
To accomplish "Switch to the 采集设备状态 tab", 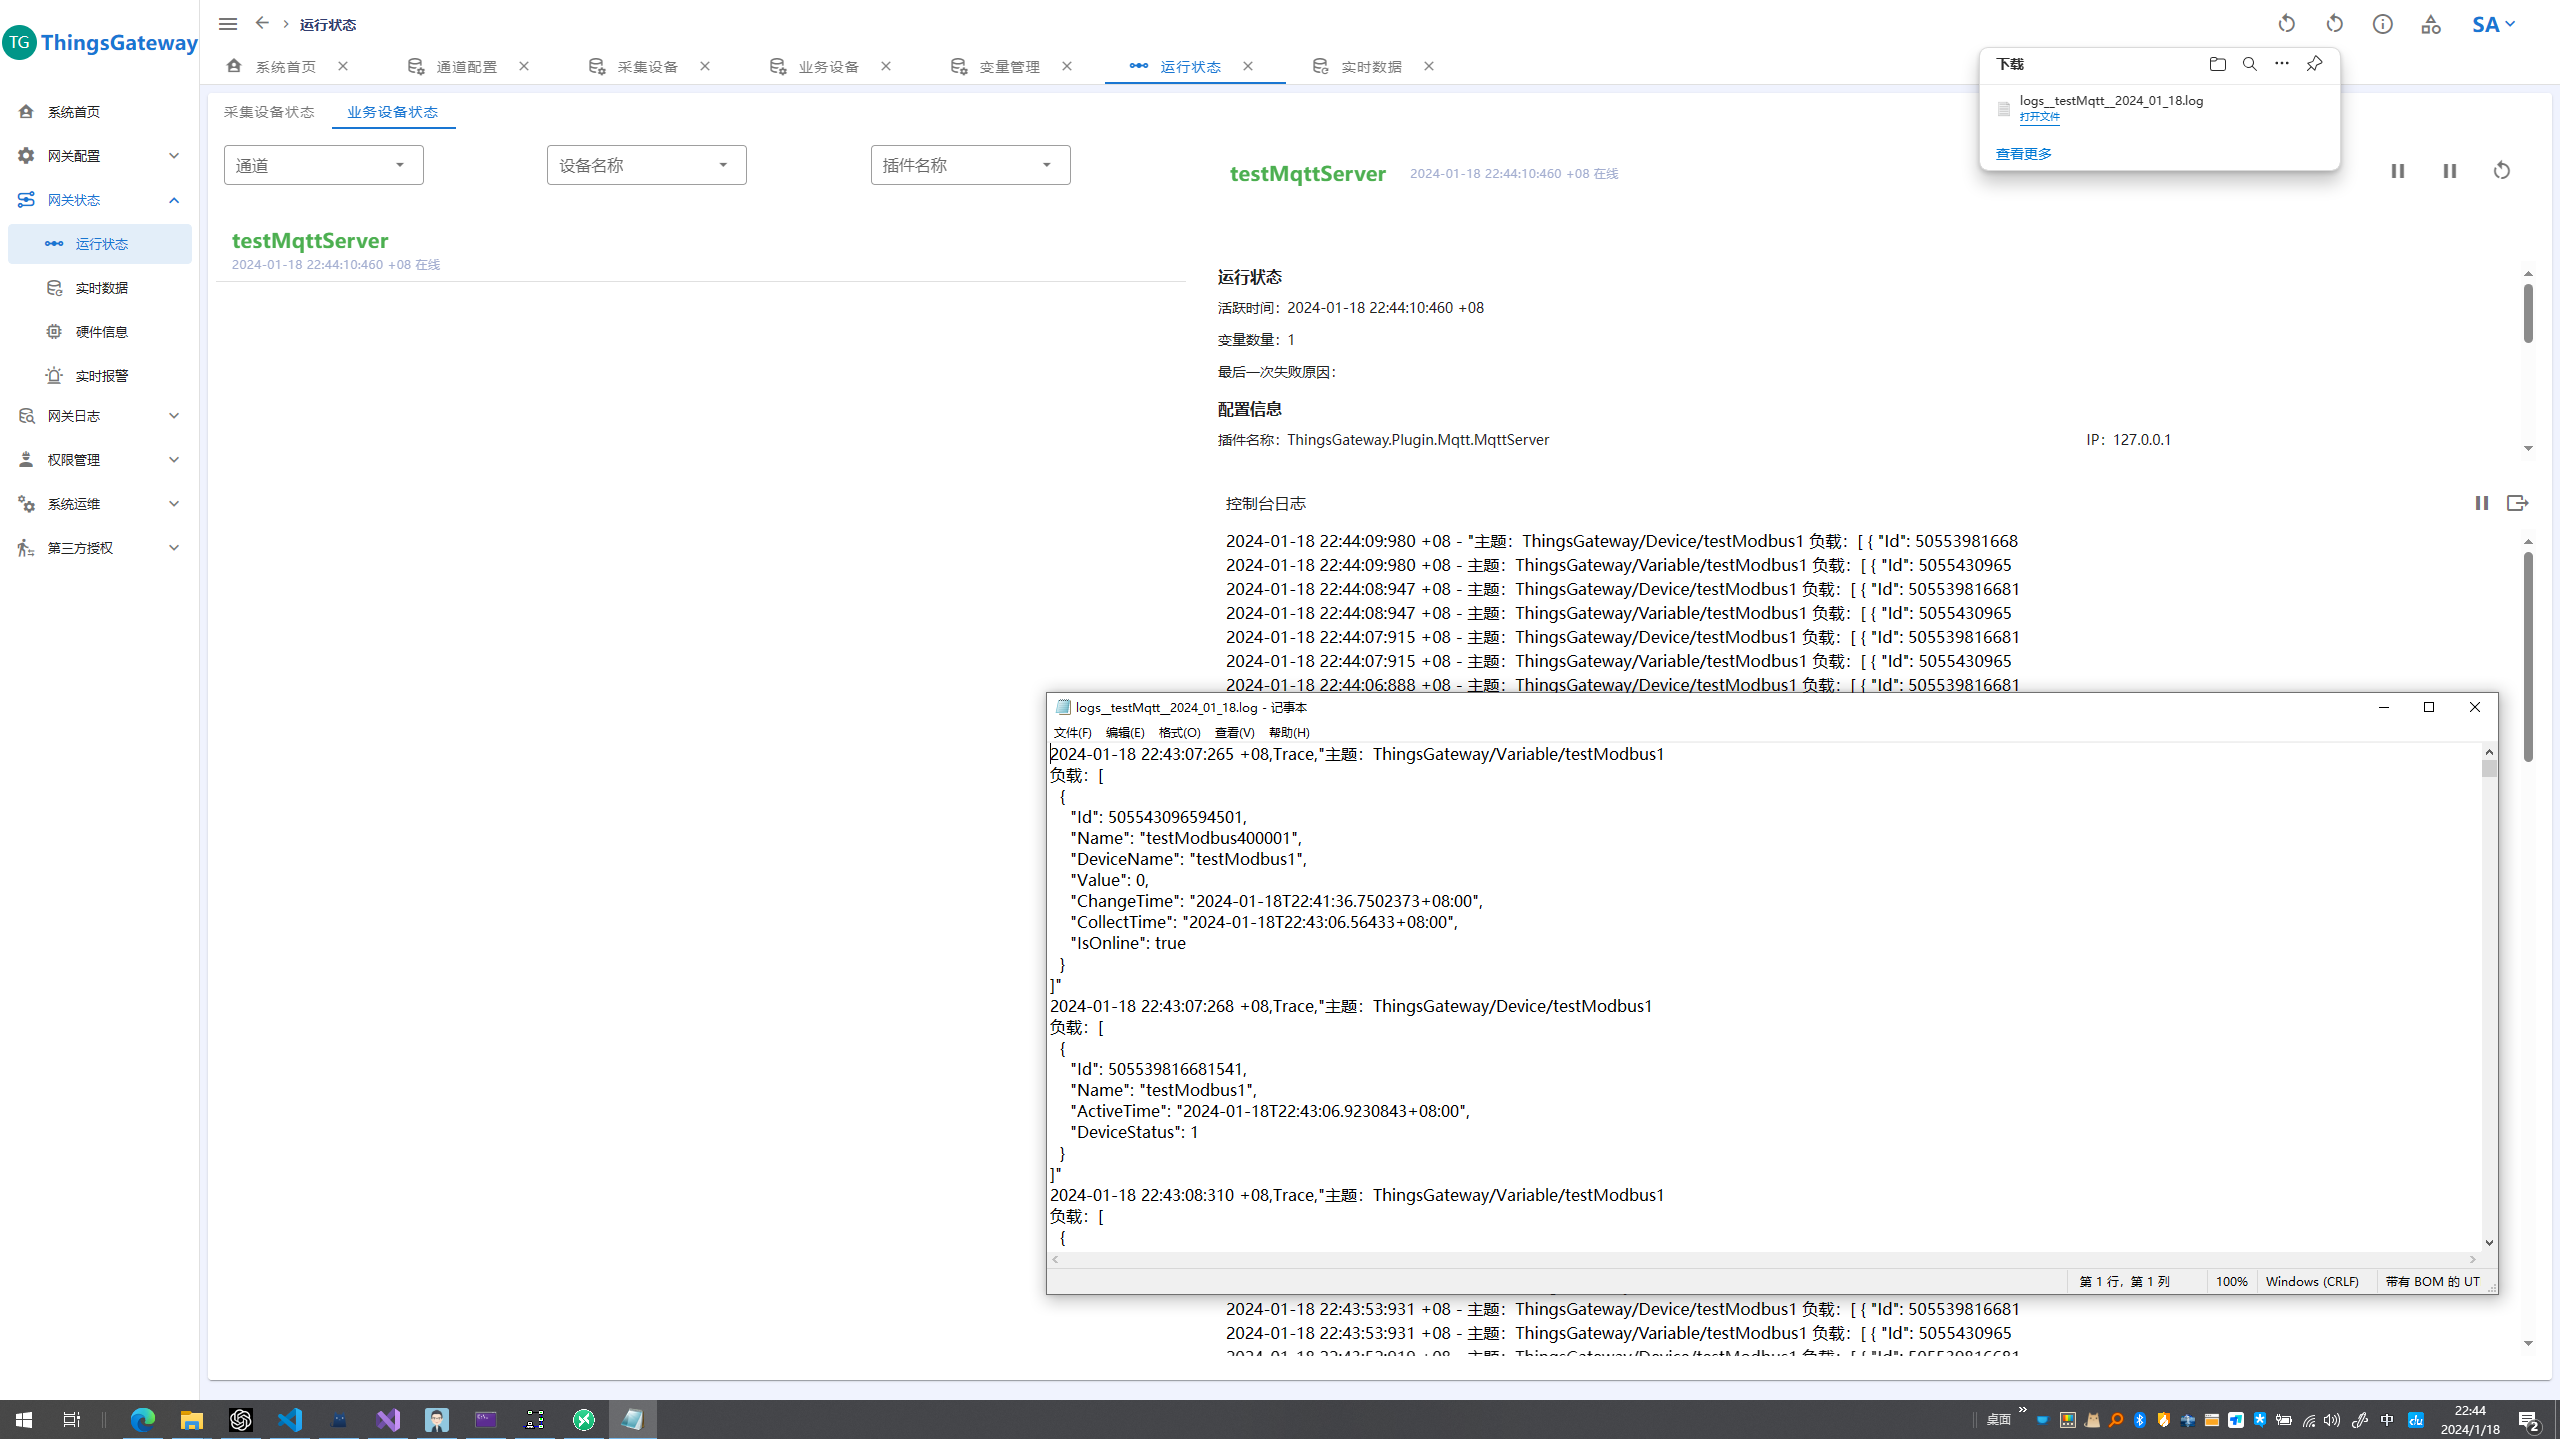I will pyautogui.click(x=269, y=112).
